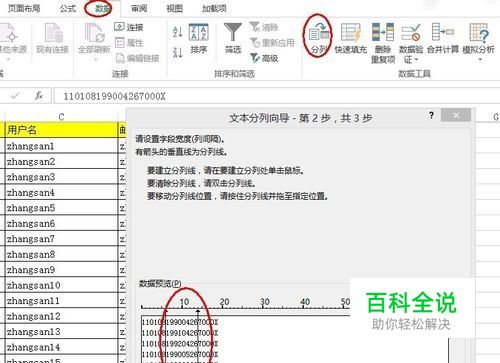The image size is (500, 363).
Task: Click the formula bar confirm checkmark
Action: [x=15, y=96]
